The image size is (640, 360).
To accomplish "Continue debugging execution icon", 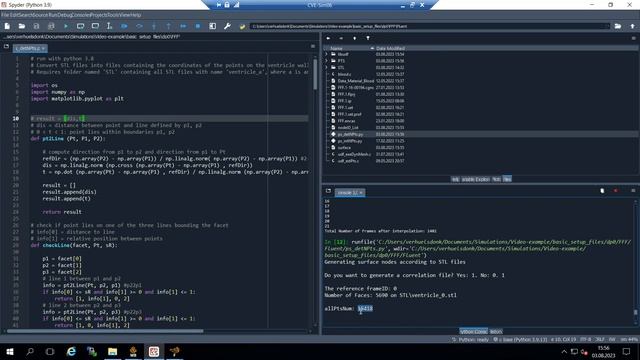I will click(x=183, y=26).
